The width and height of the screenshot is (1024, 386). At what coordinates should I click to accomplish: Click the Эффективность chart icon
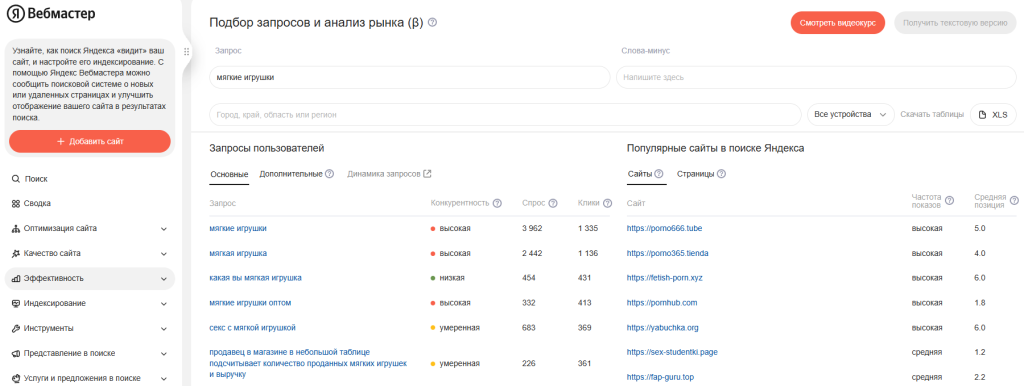pos(16,278)
